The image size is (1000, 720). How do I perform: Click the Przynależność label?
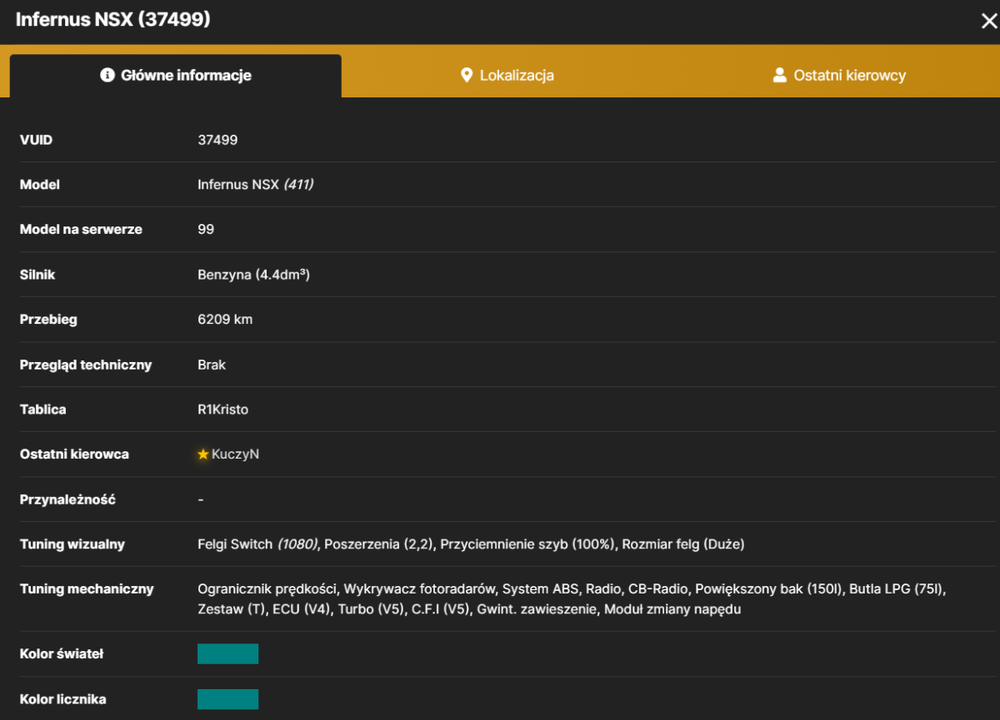tap(68, 499)
